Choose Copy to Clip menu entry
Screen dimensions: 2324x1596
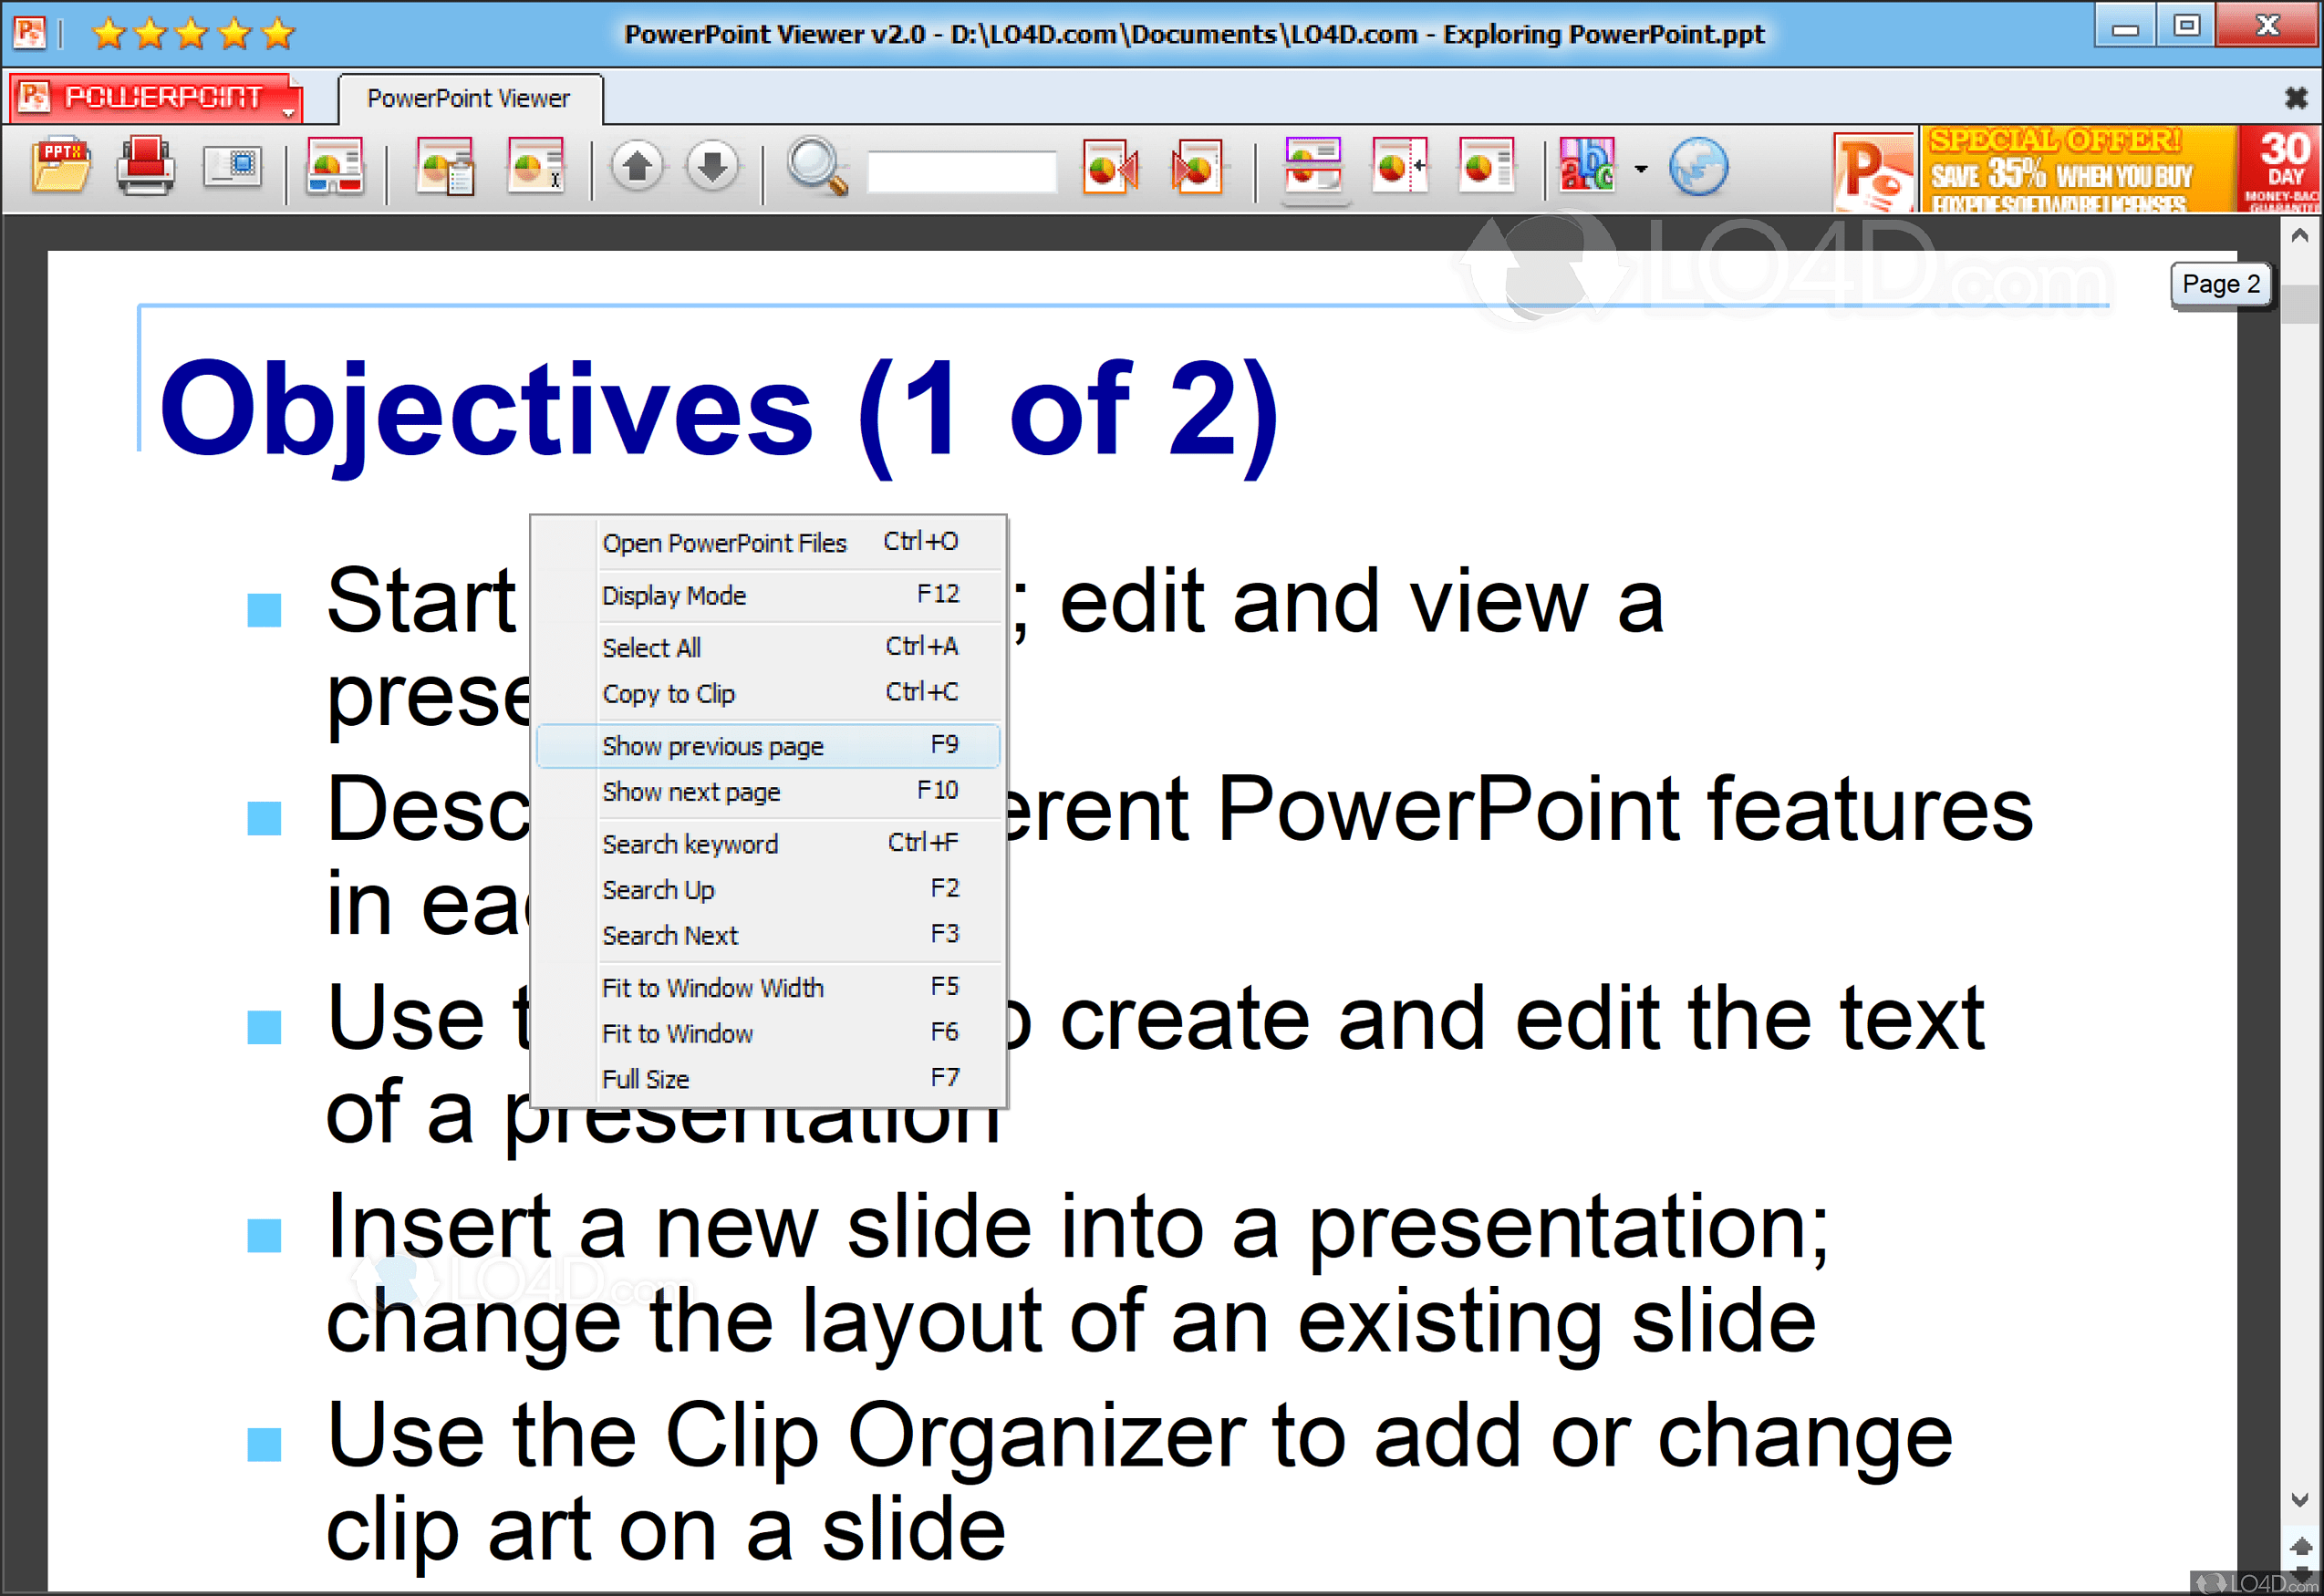[x=768, y=693]
